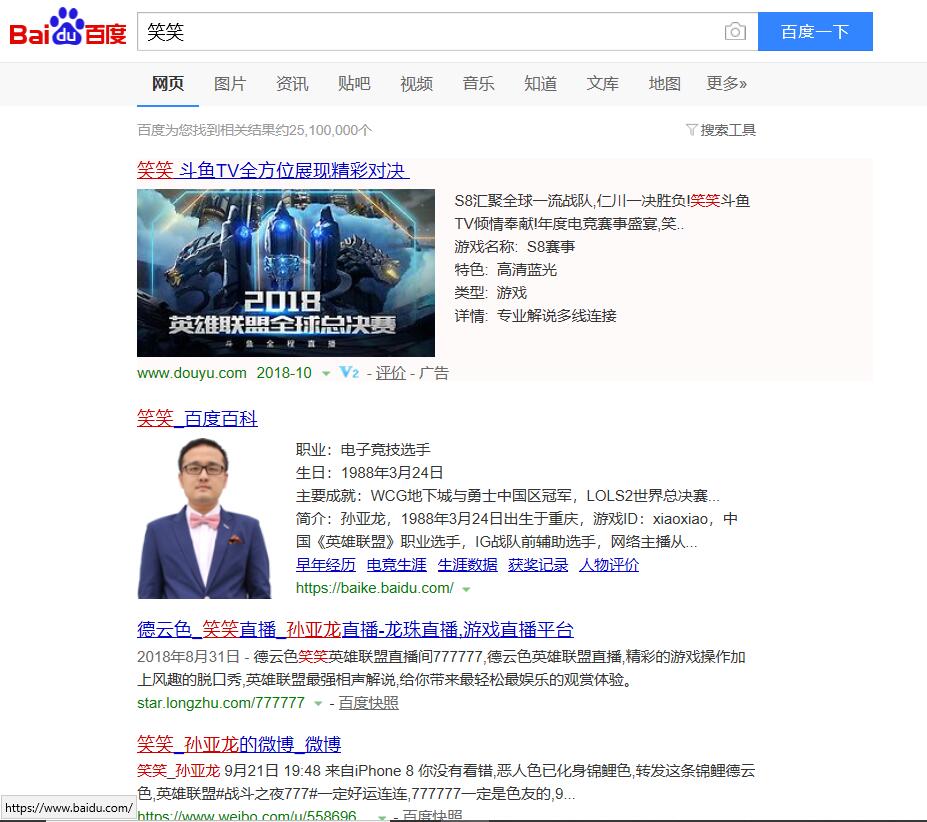Click the 职业：电子竞技选手 line
927x822 pixels.
(363, 449)
